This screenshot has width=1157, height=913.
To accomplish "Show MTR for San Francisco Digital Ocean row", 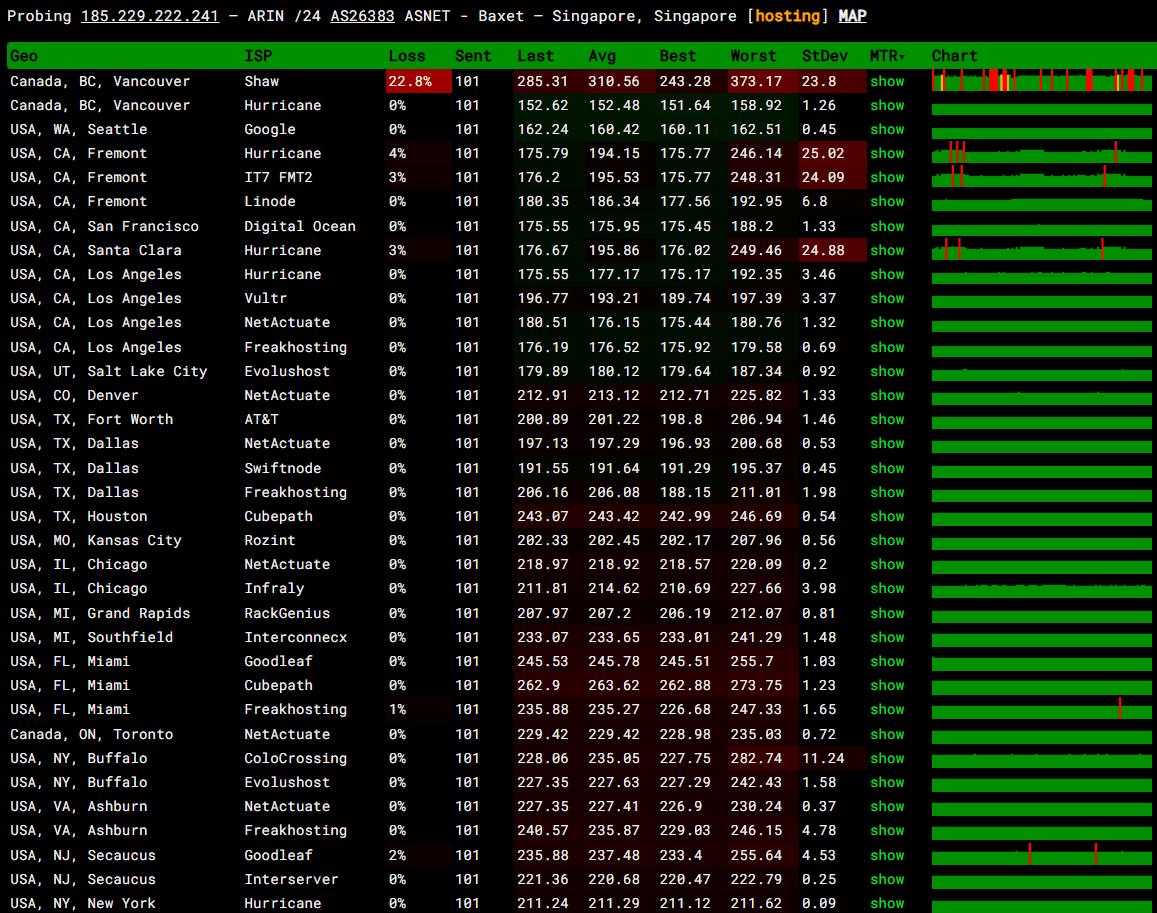I will click(x=887, y=227).
